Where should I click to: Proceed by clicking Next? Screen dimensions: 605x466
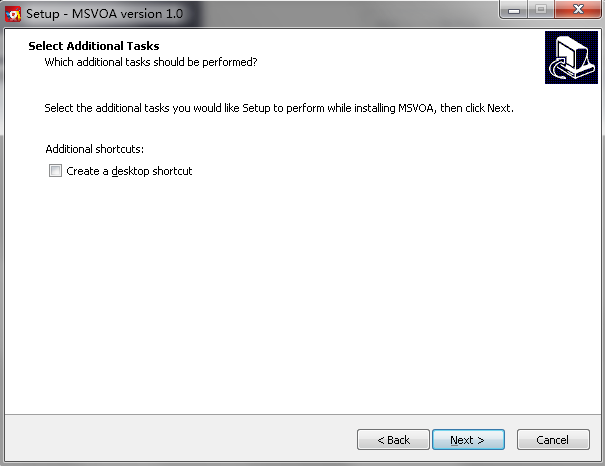[467, 440]
